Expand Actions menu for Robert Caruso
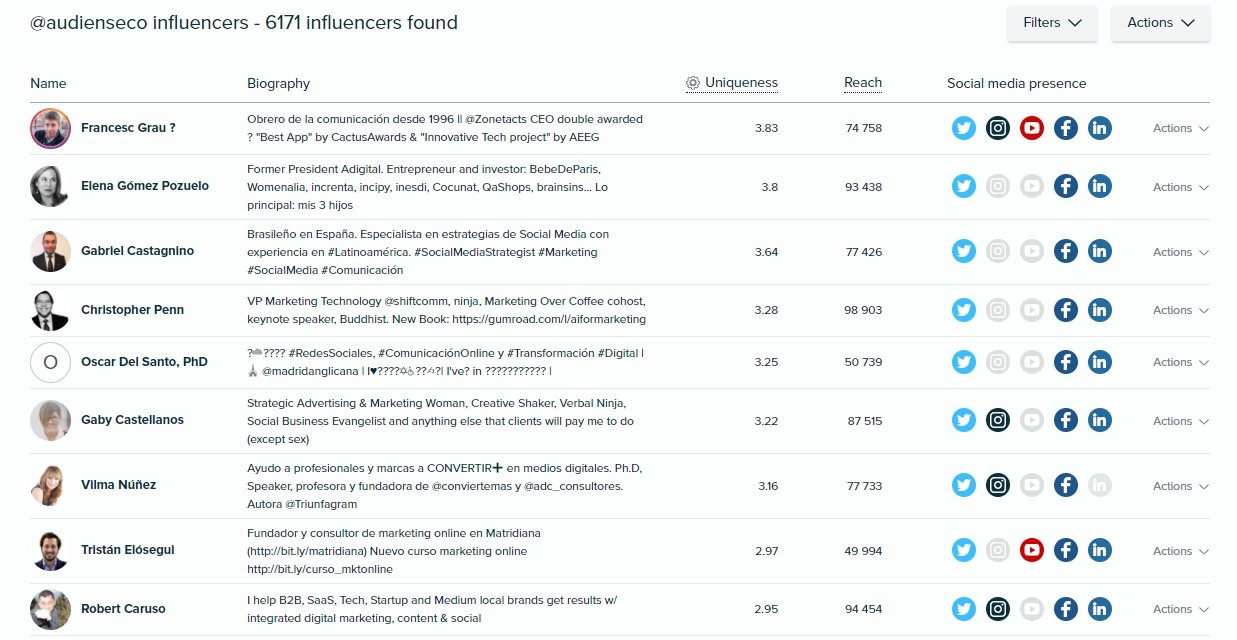The width and height of the screenshot is (1237, 640). pos(1181,609)
